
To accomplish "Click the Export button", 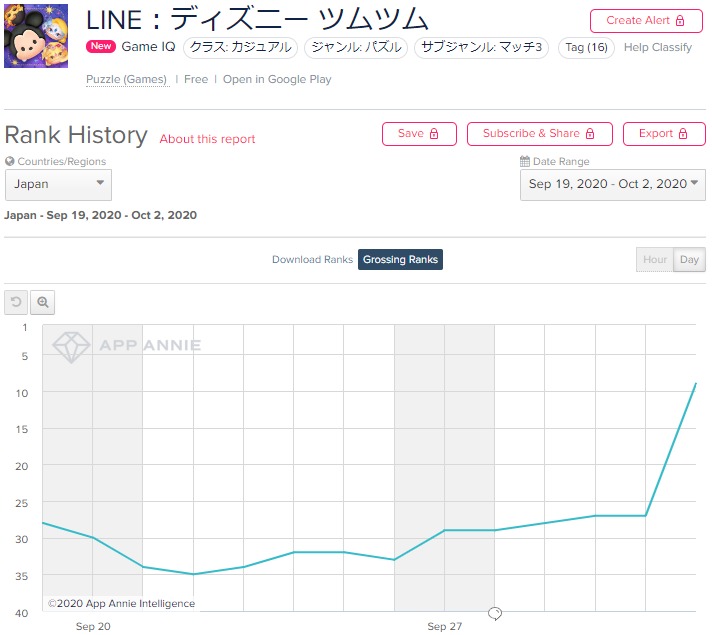I will click(664, 134).
